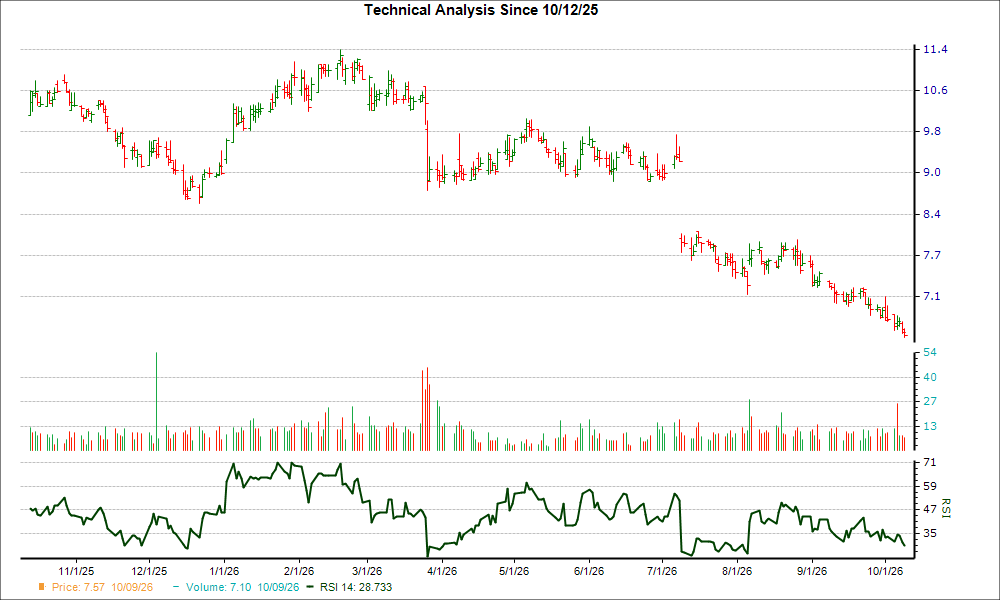Click the chart title 'Technical Analysis Since 10/12/25'
Viewport: 1000px width, 600px height.
pyautogui.click(x=481, y=10)
